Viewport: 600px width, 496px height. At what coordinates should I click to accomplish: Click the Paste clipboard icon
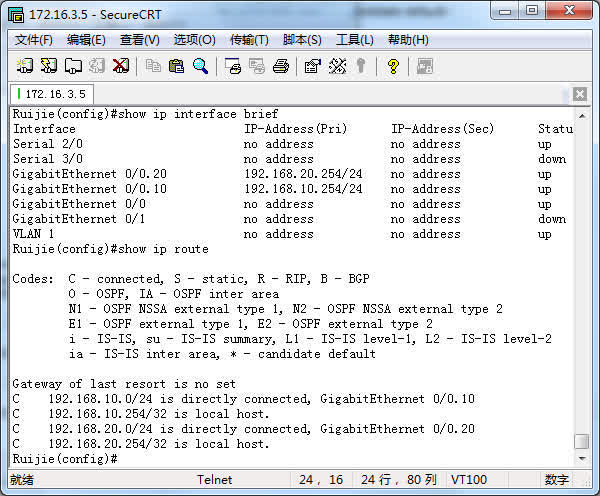pyautogui.click(x=177, y=66)
